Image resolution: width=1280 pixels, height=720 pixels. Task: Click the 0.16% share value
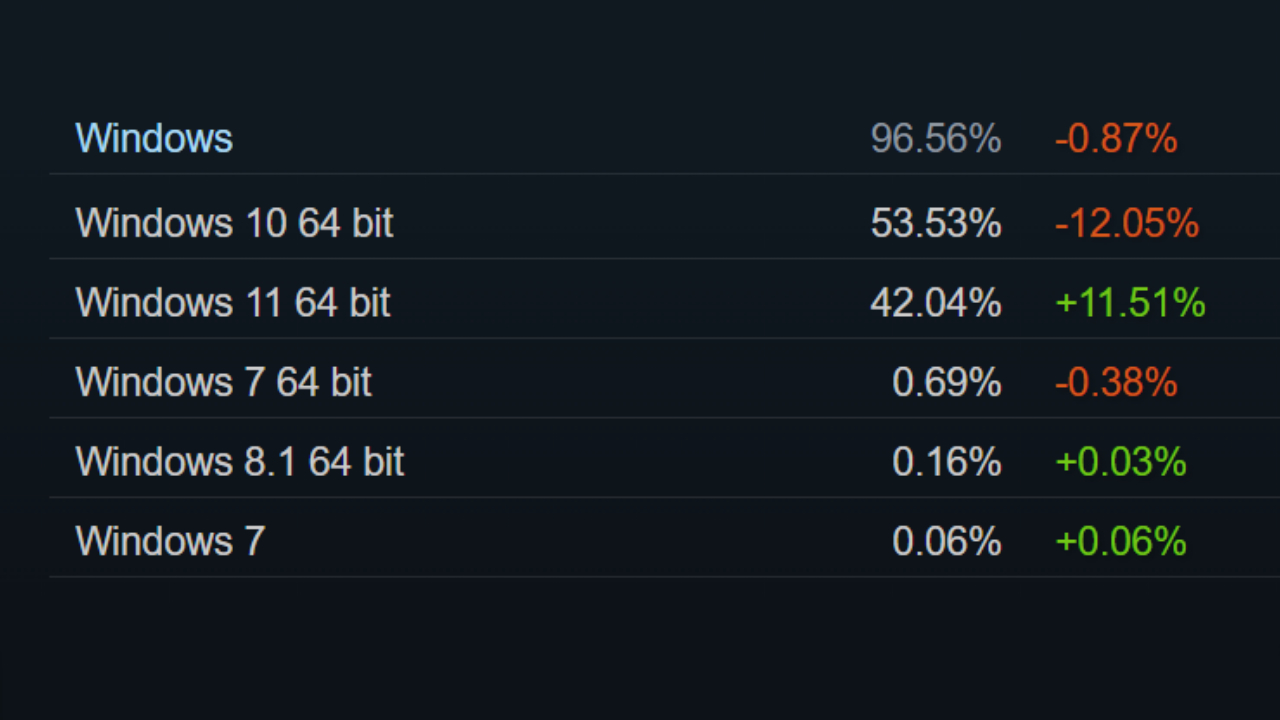click(x=946, y=462)
